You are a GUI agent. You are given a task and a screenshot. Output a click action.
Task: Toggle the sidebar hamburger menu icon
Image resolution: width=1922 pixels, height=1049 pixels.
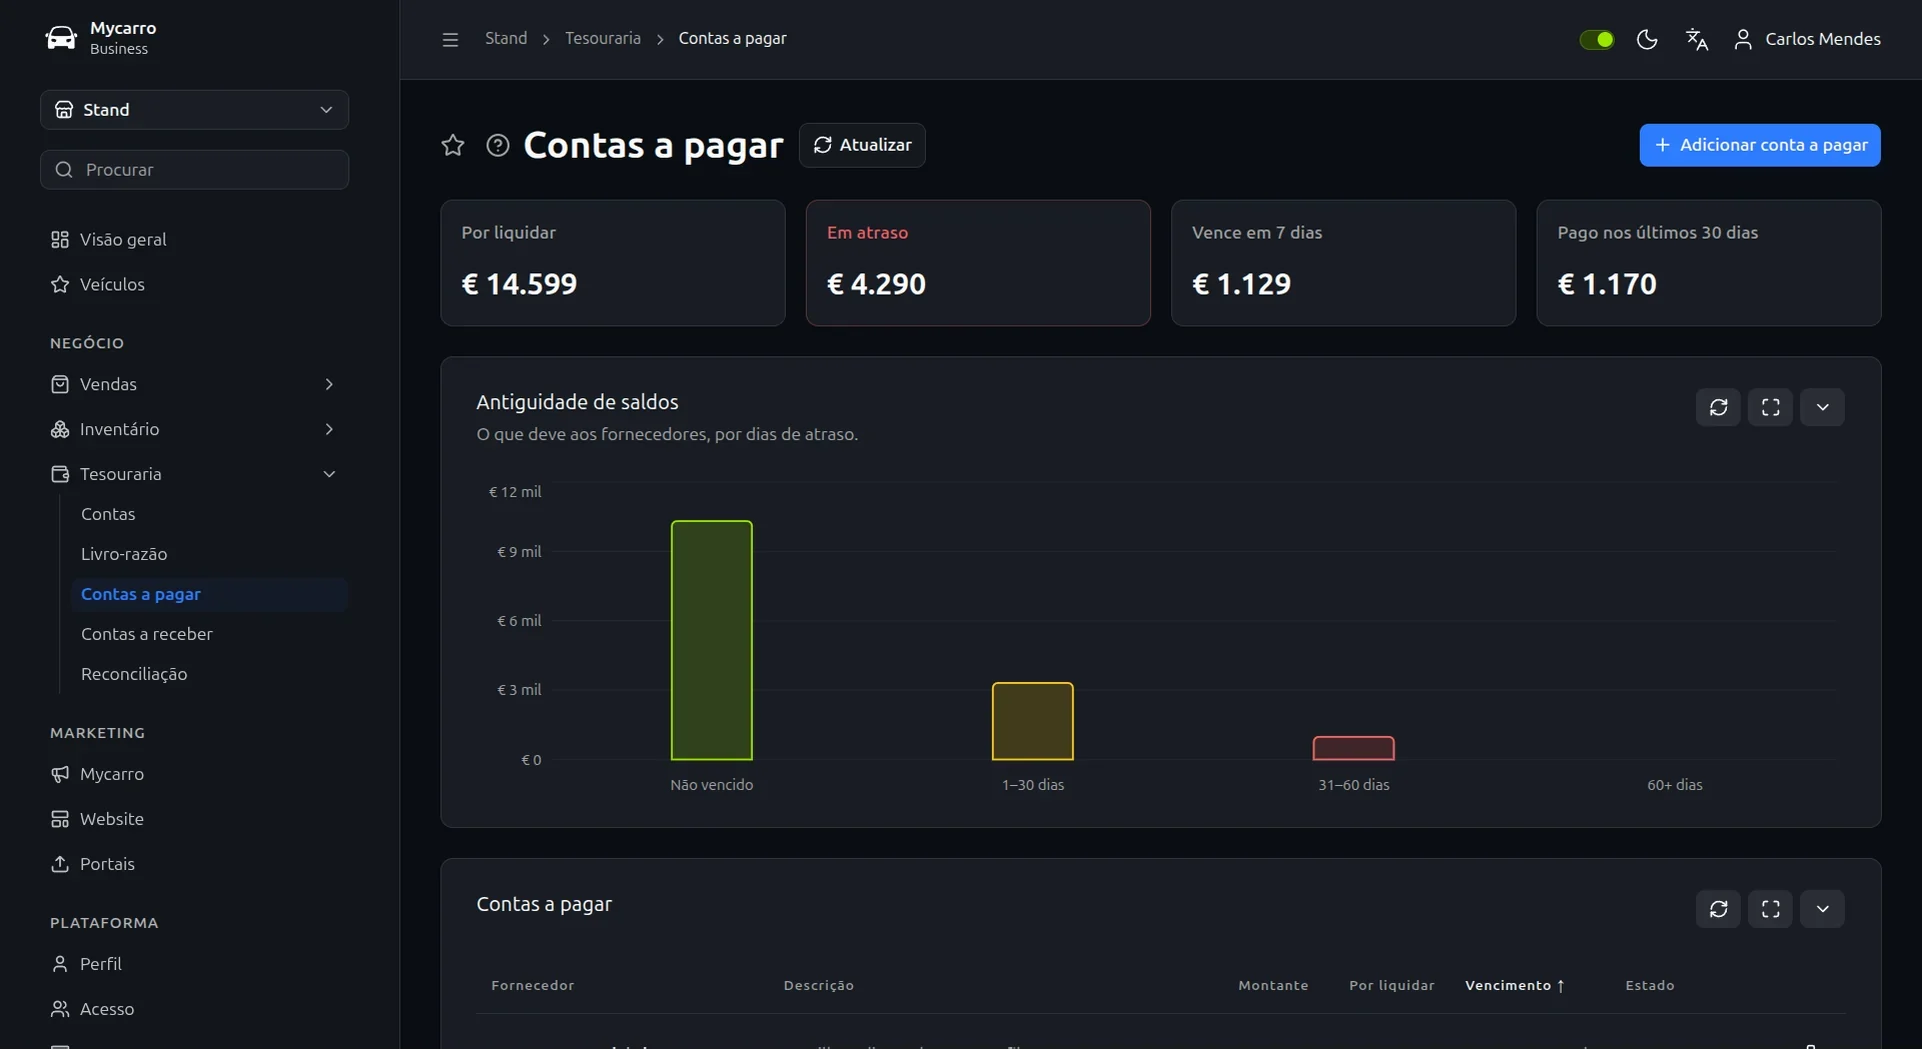pos(450,39)
